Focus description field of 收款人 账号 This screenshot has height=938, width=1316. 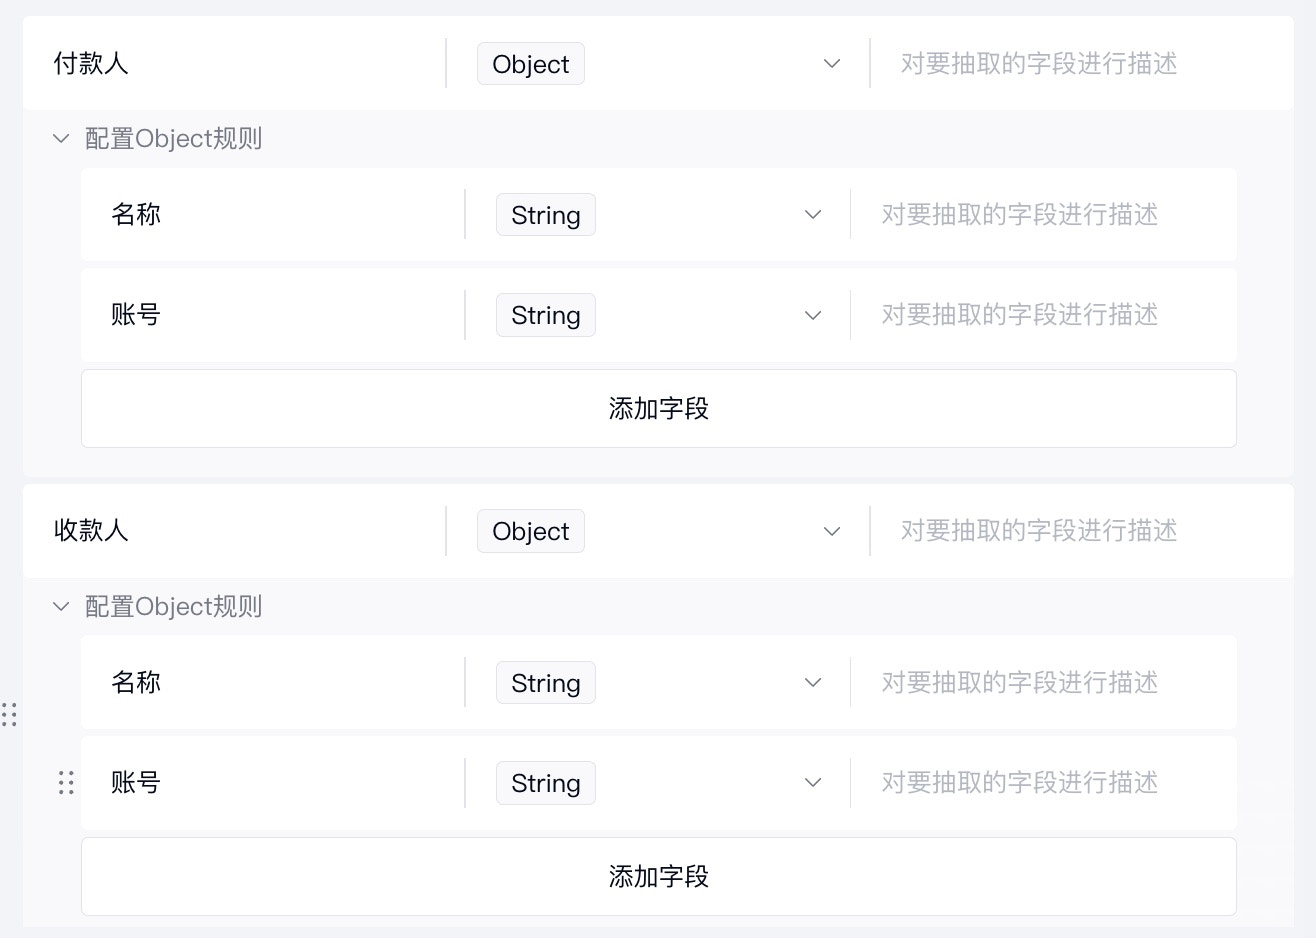click(1040, 783)
